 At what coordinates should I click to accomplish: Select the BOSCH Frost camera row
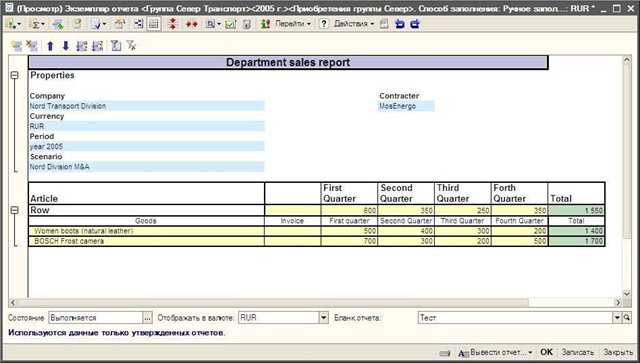[147, 241]
